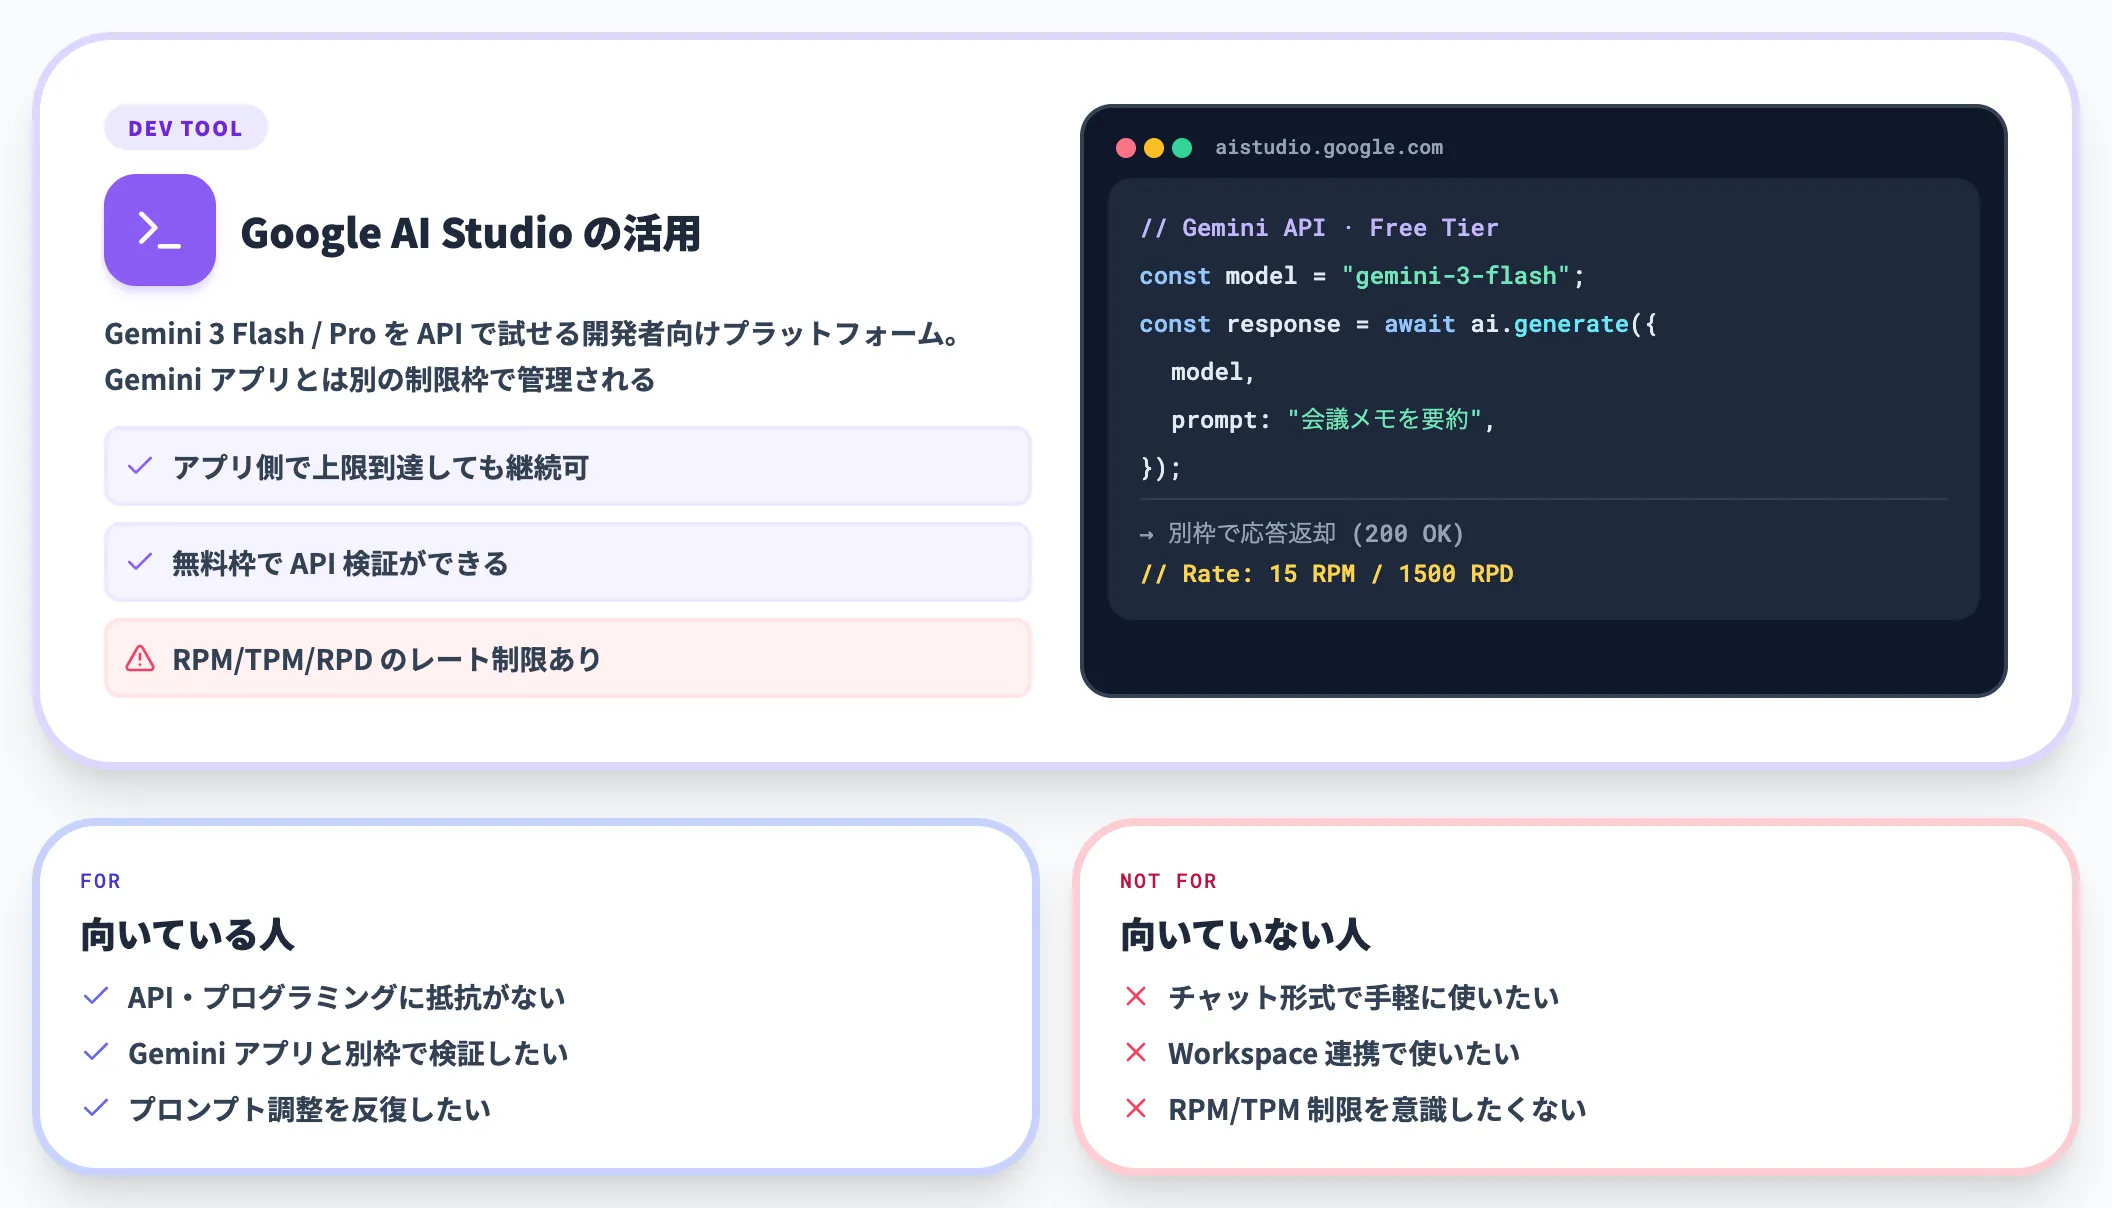Click the red window dot in code panel
The image size is (2112, 1208).
[1126, 148]
